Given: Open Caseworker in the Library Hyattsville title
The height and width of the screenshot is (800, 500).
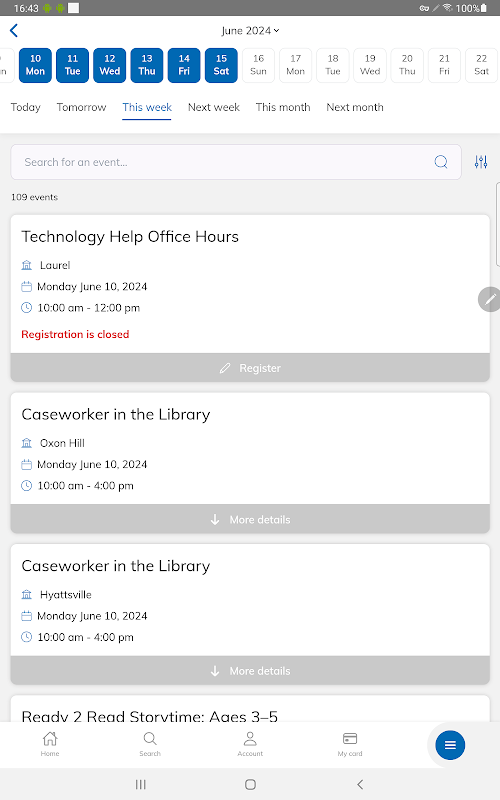Looking at the screenshot, I should pyautogui.click(x=116, y=566).
